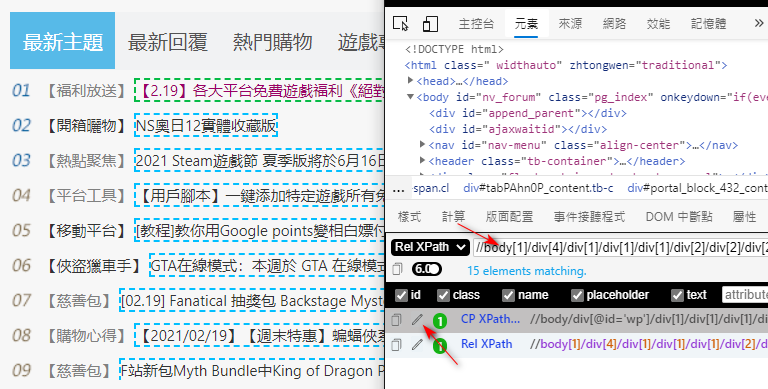
Task: Switch to the 主控台 DevTools tab
Action: point(476,24)
